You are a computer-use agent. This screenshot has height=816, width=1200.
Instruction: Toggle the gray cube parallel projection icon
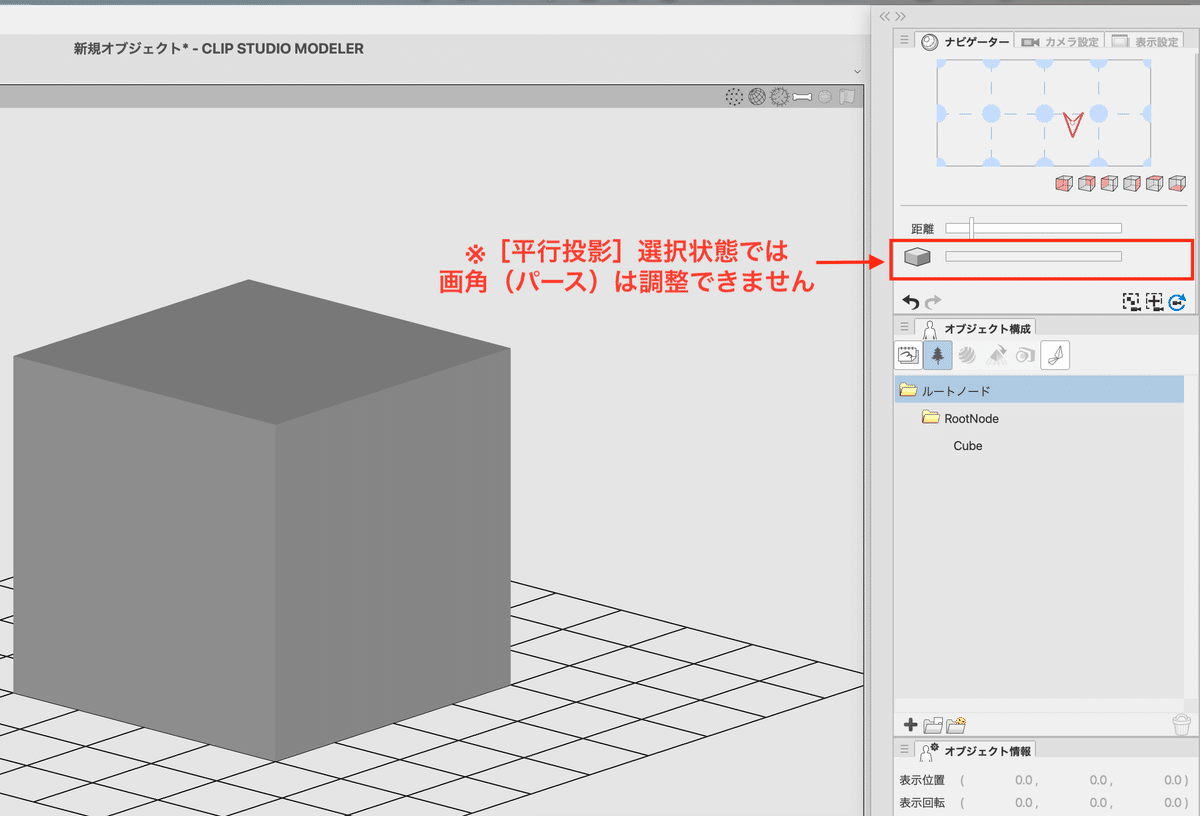pyautogui.click(x=917, y=257)
